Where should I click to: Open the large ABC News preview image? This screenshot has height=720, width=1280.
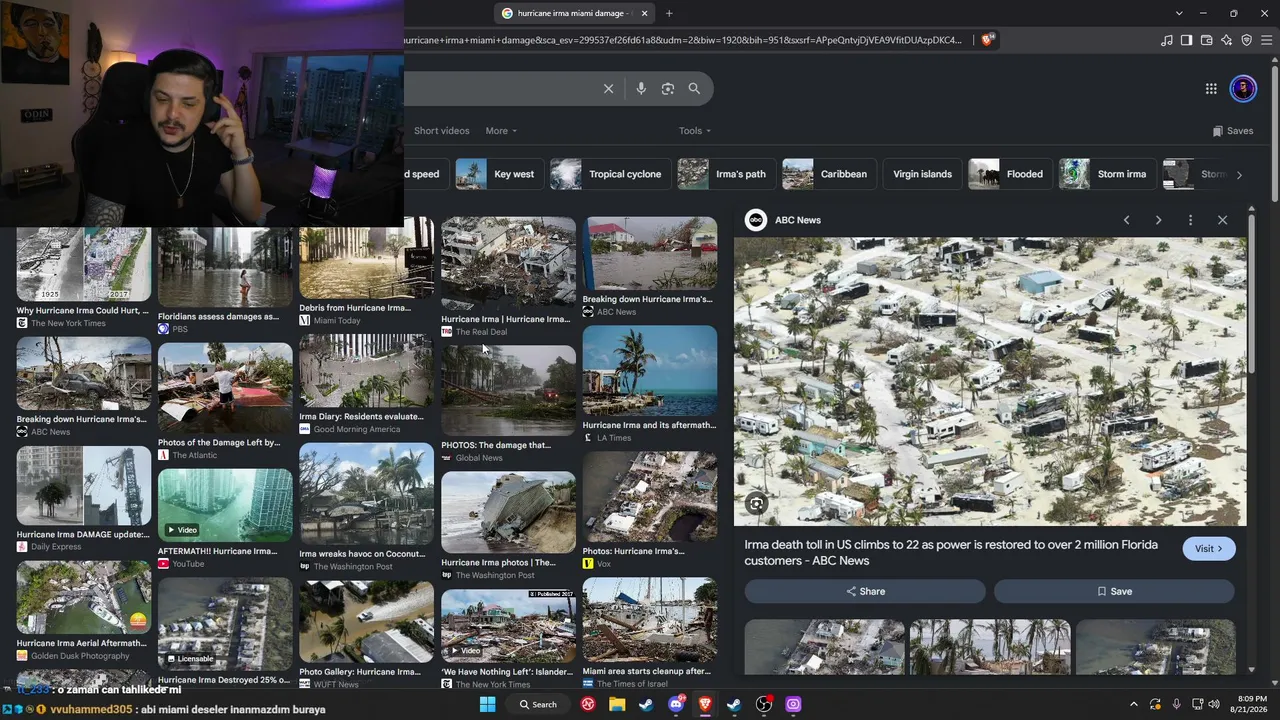(x=990, y=382)
